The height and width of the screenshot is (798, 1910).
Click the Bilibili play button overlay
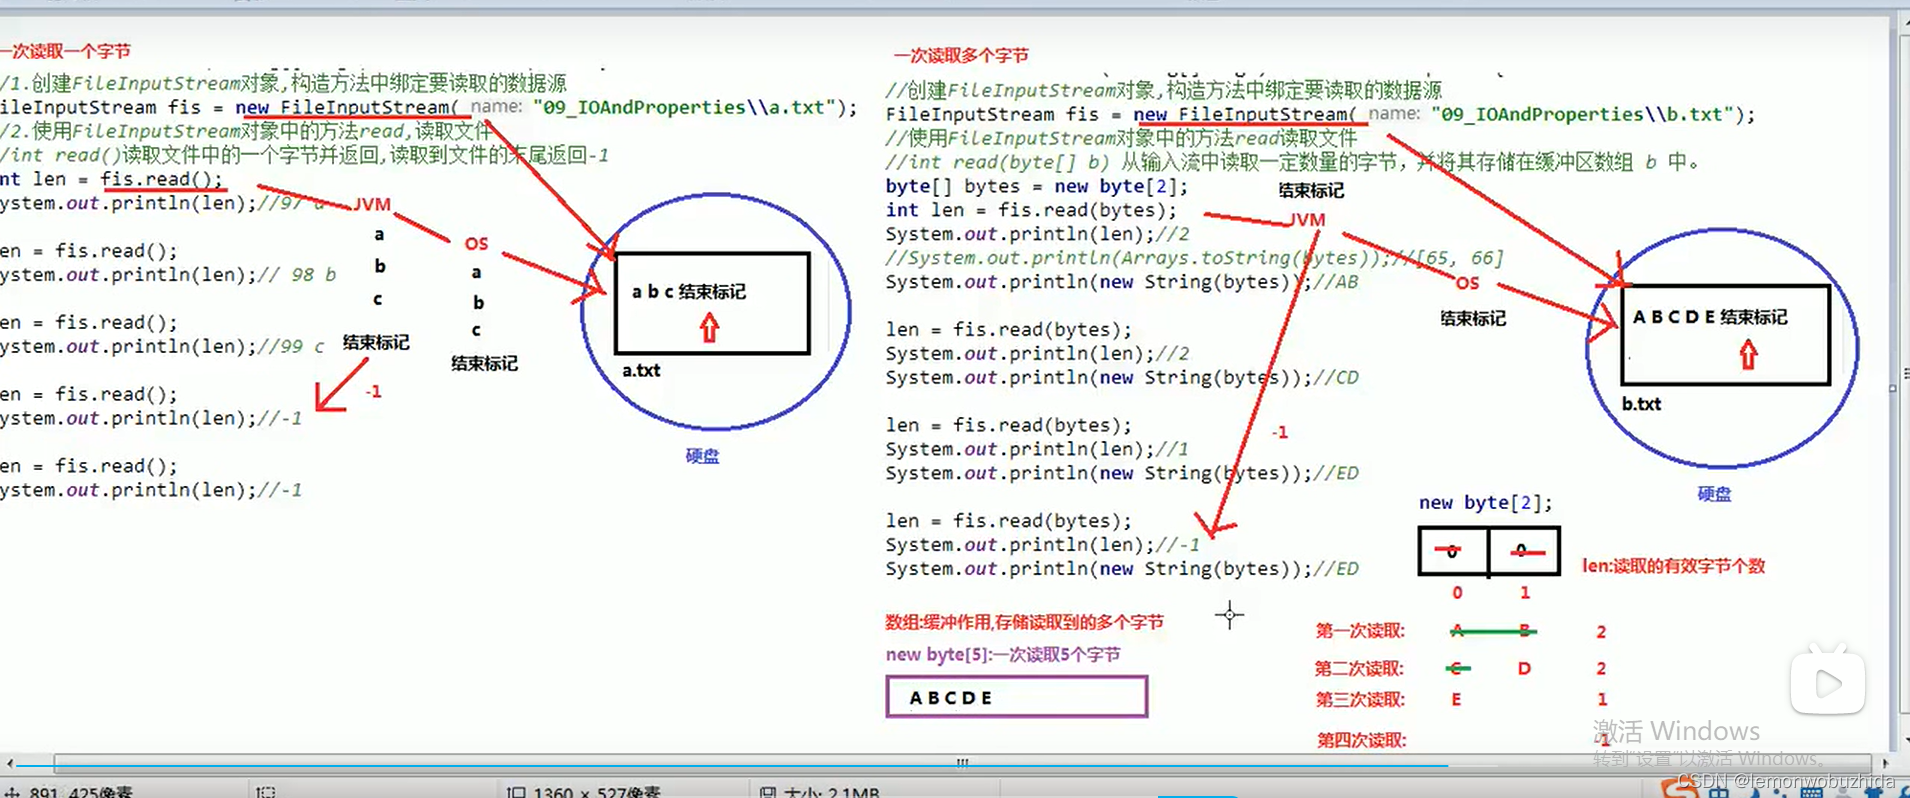point(1827,682)
